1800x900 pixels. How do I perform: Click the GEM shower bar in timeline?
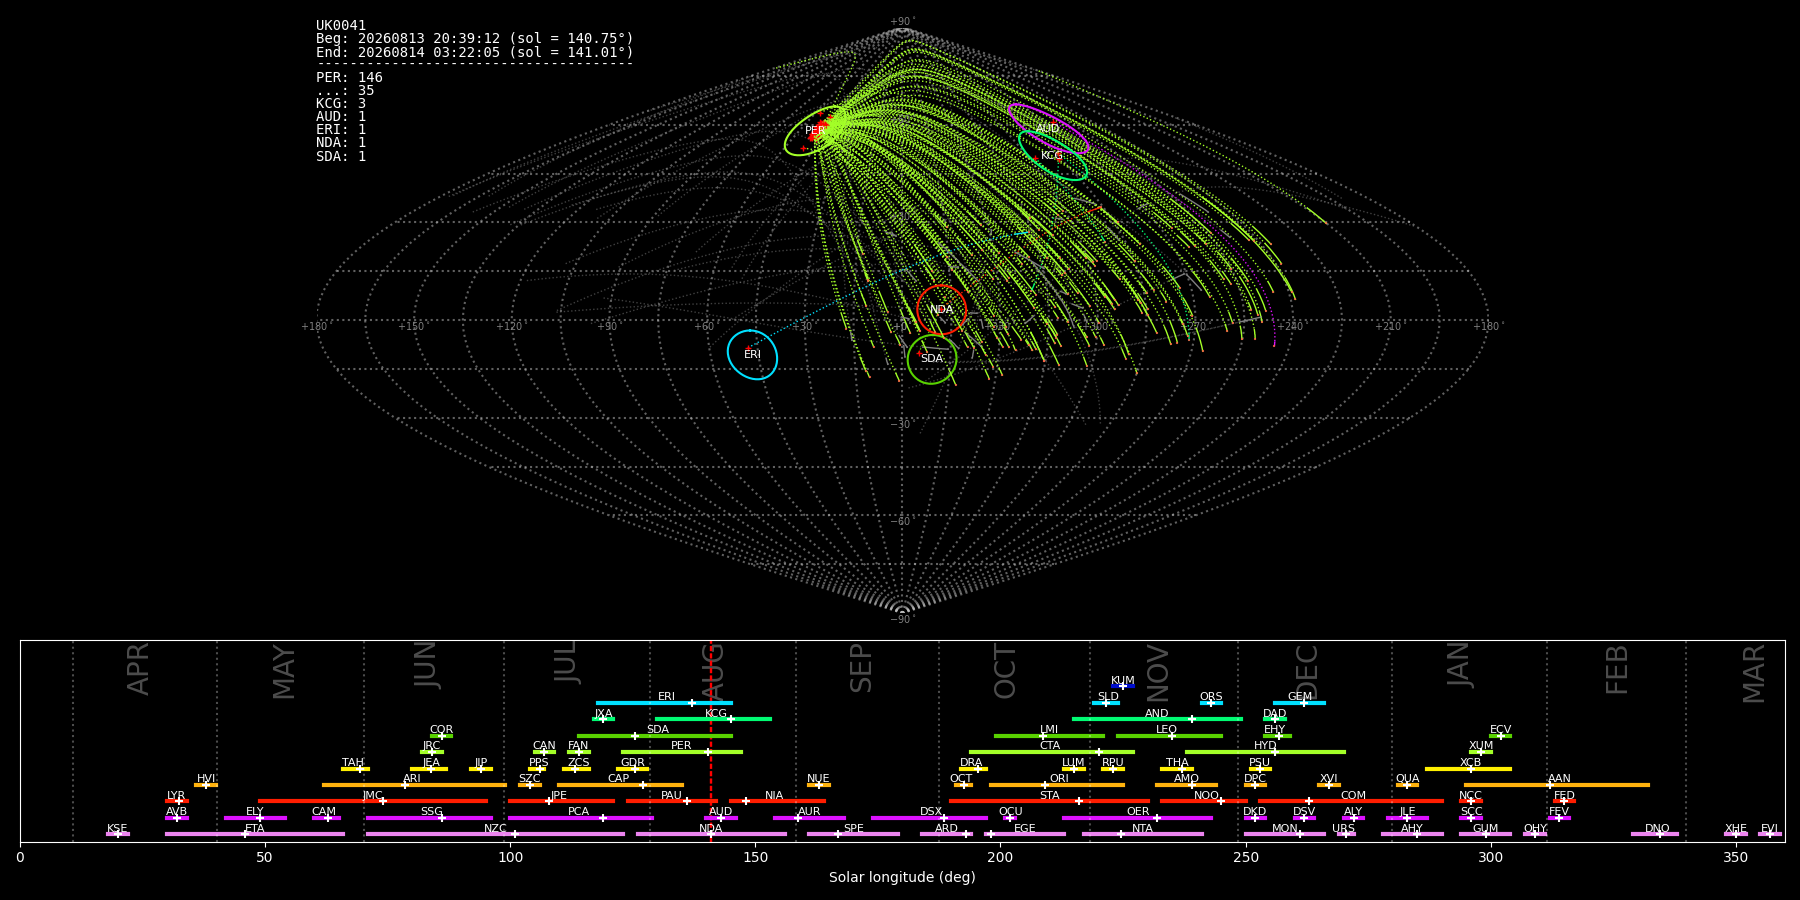pyautogui.click(x=1299, y=703)
